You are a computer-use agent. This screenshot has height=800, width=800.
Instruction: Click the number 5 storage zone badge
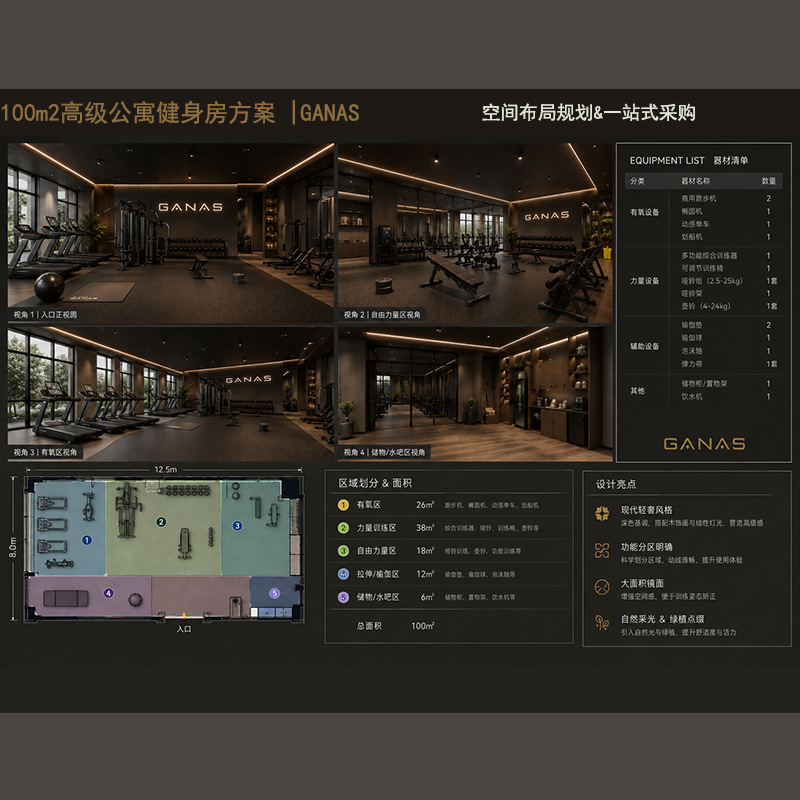(x=343, y=597)
